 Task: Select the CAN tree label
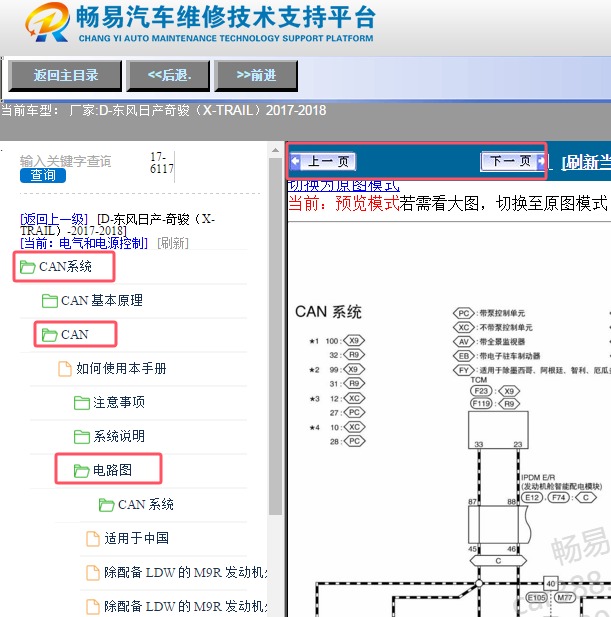coord(75,334)
